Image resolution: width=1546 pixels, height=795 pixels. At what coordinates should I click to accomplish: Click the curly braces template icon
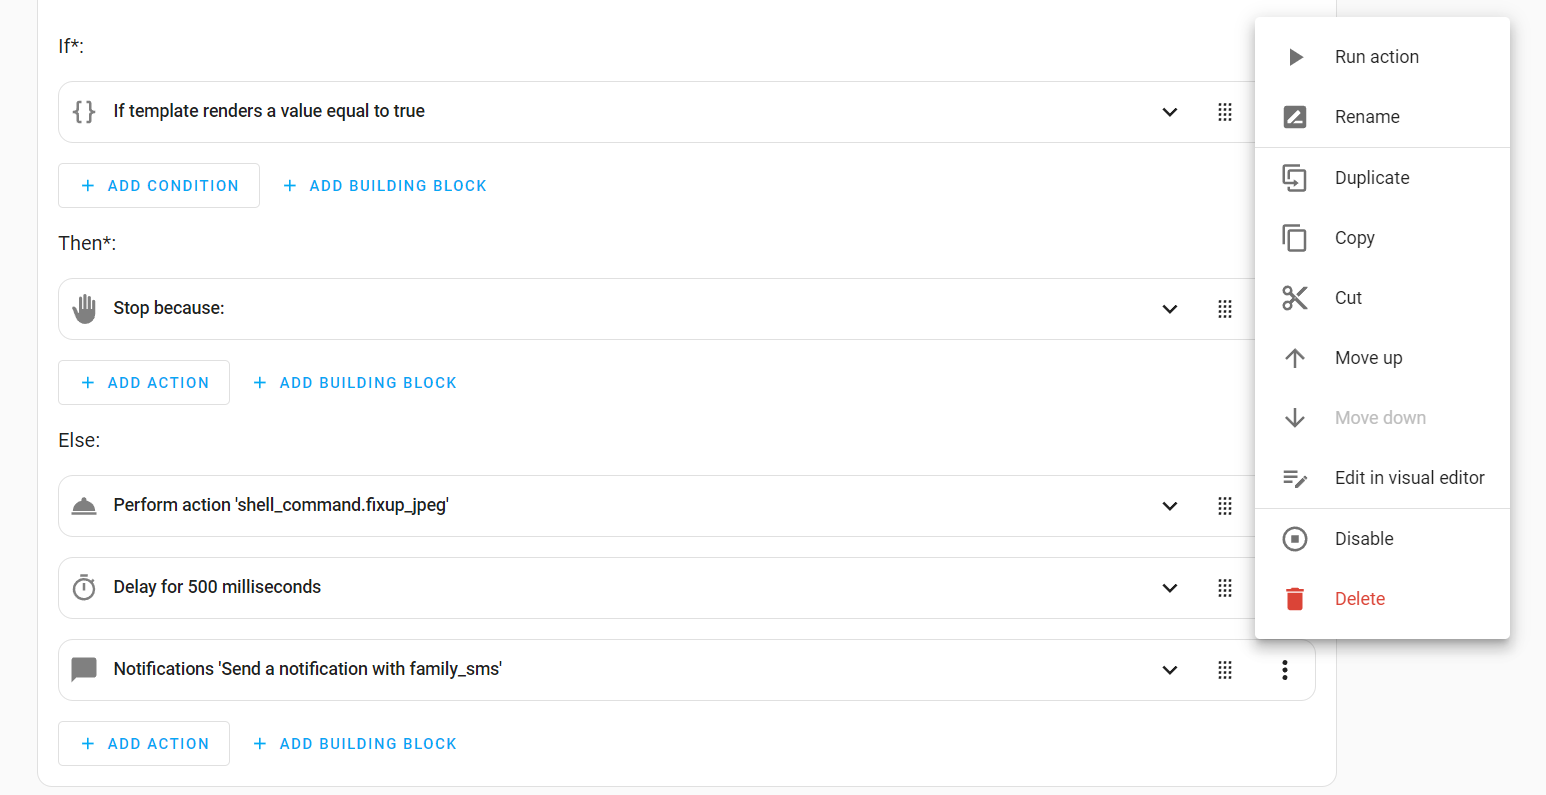[x=85, y=112]
